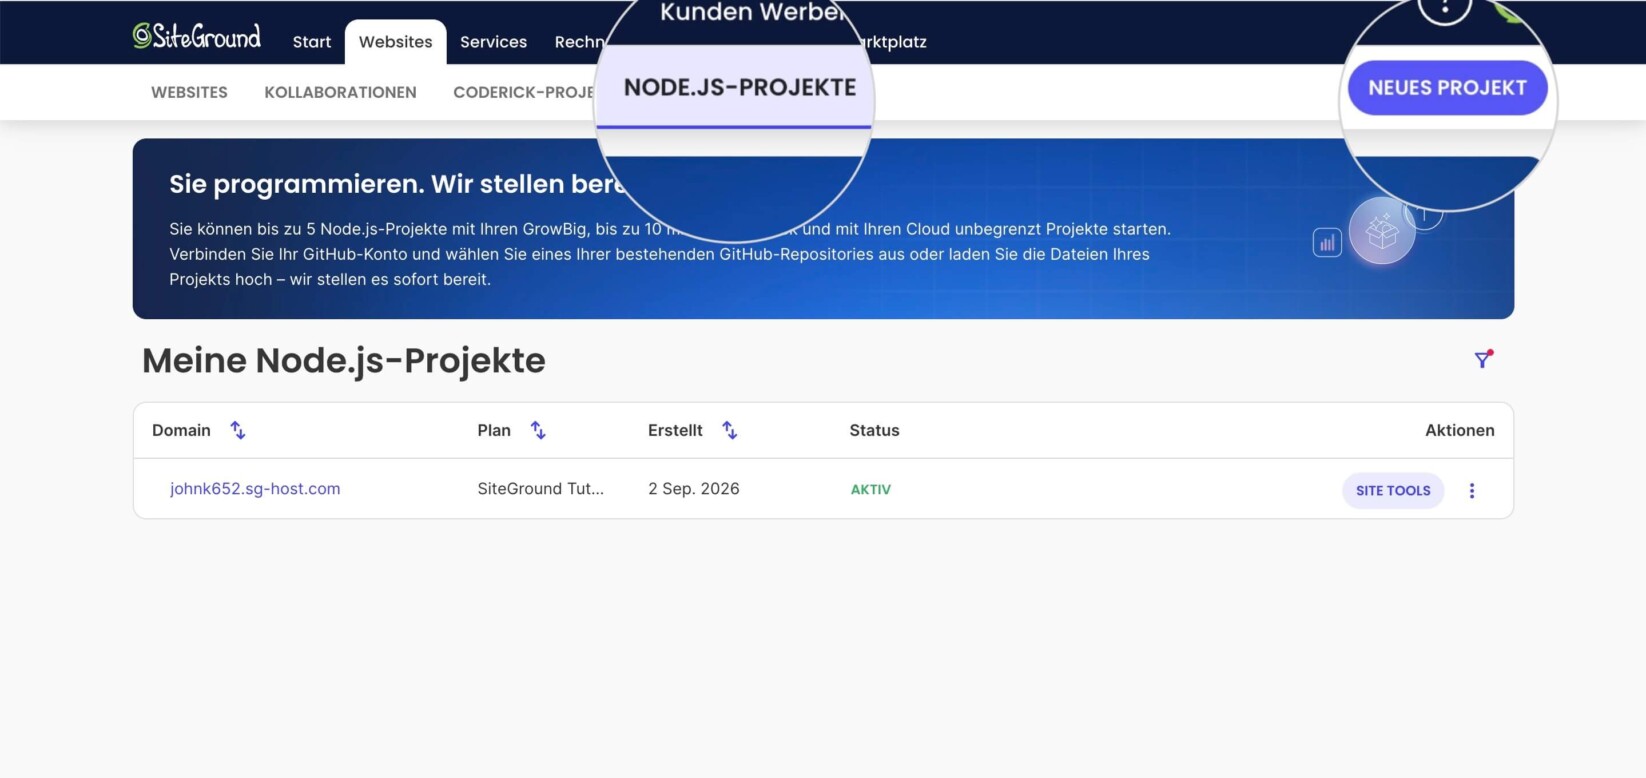Sort table by Plan column arrows

538,430
